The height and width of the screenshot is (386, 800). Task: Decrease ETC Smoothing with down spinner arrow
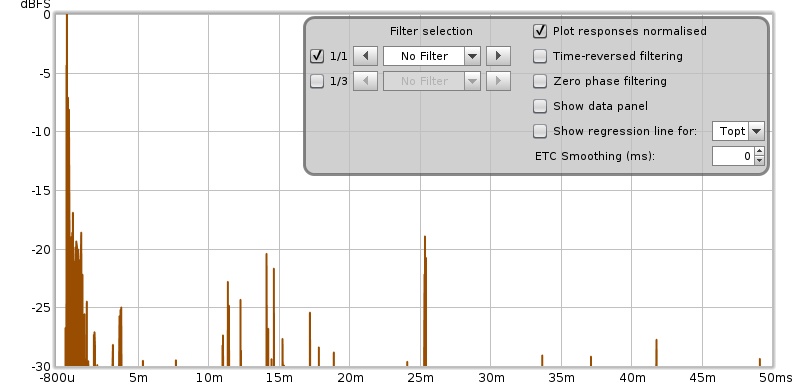pos(759,160)
